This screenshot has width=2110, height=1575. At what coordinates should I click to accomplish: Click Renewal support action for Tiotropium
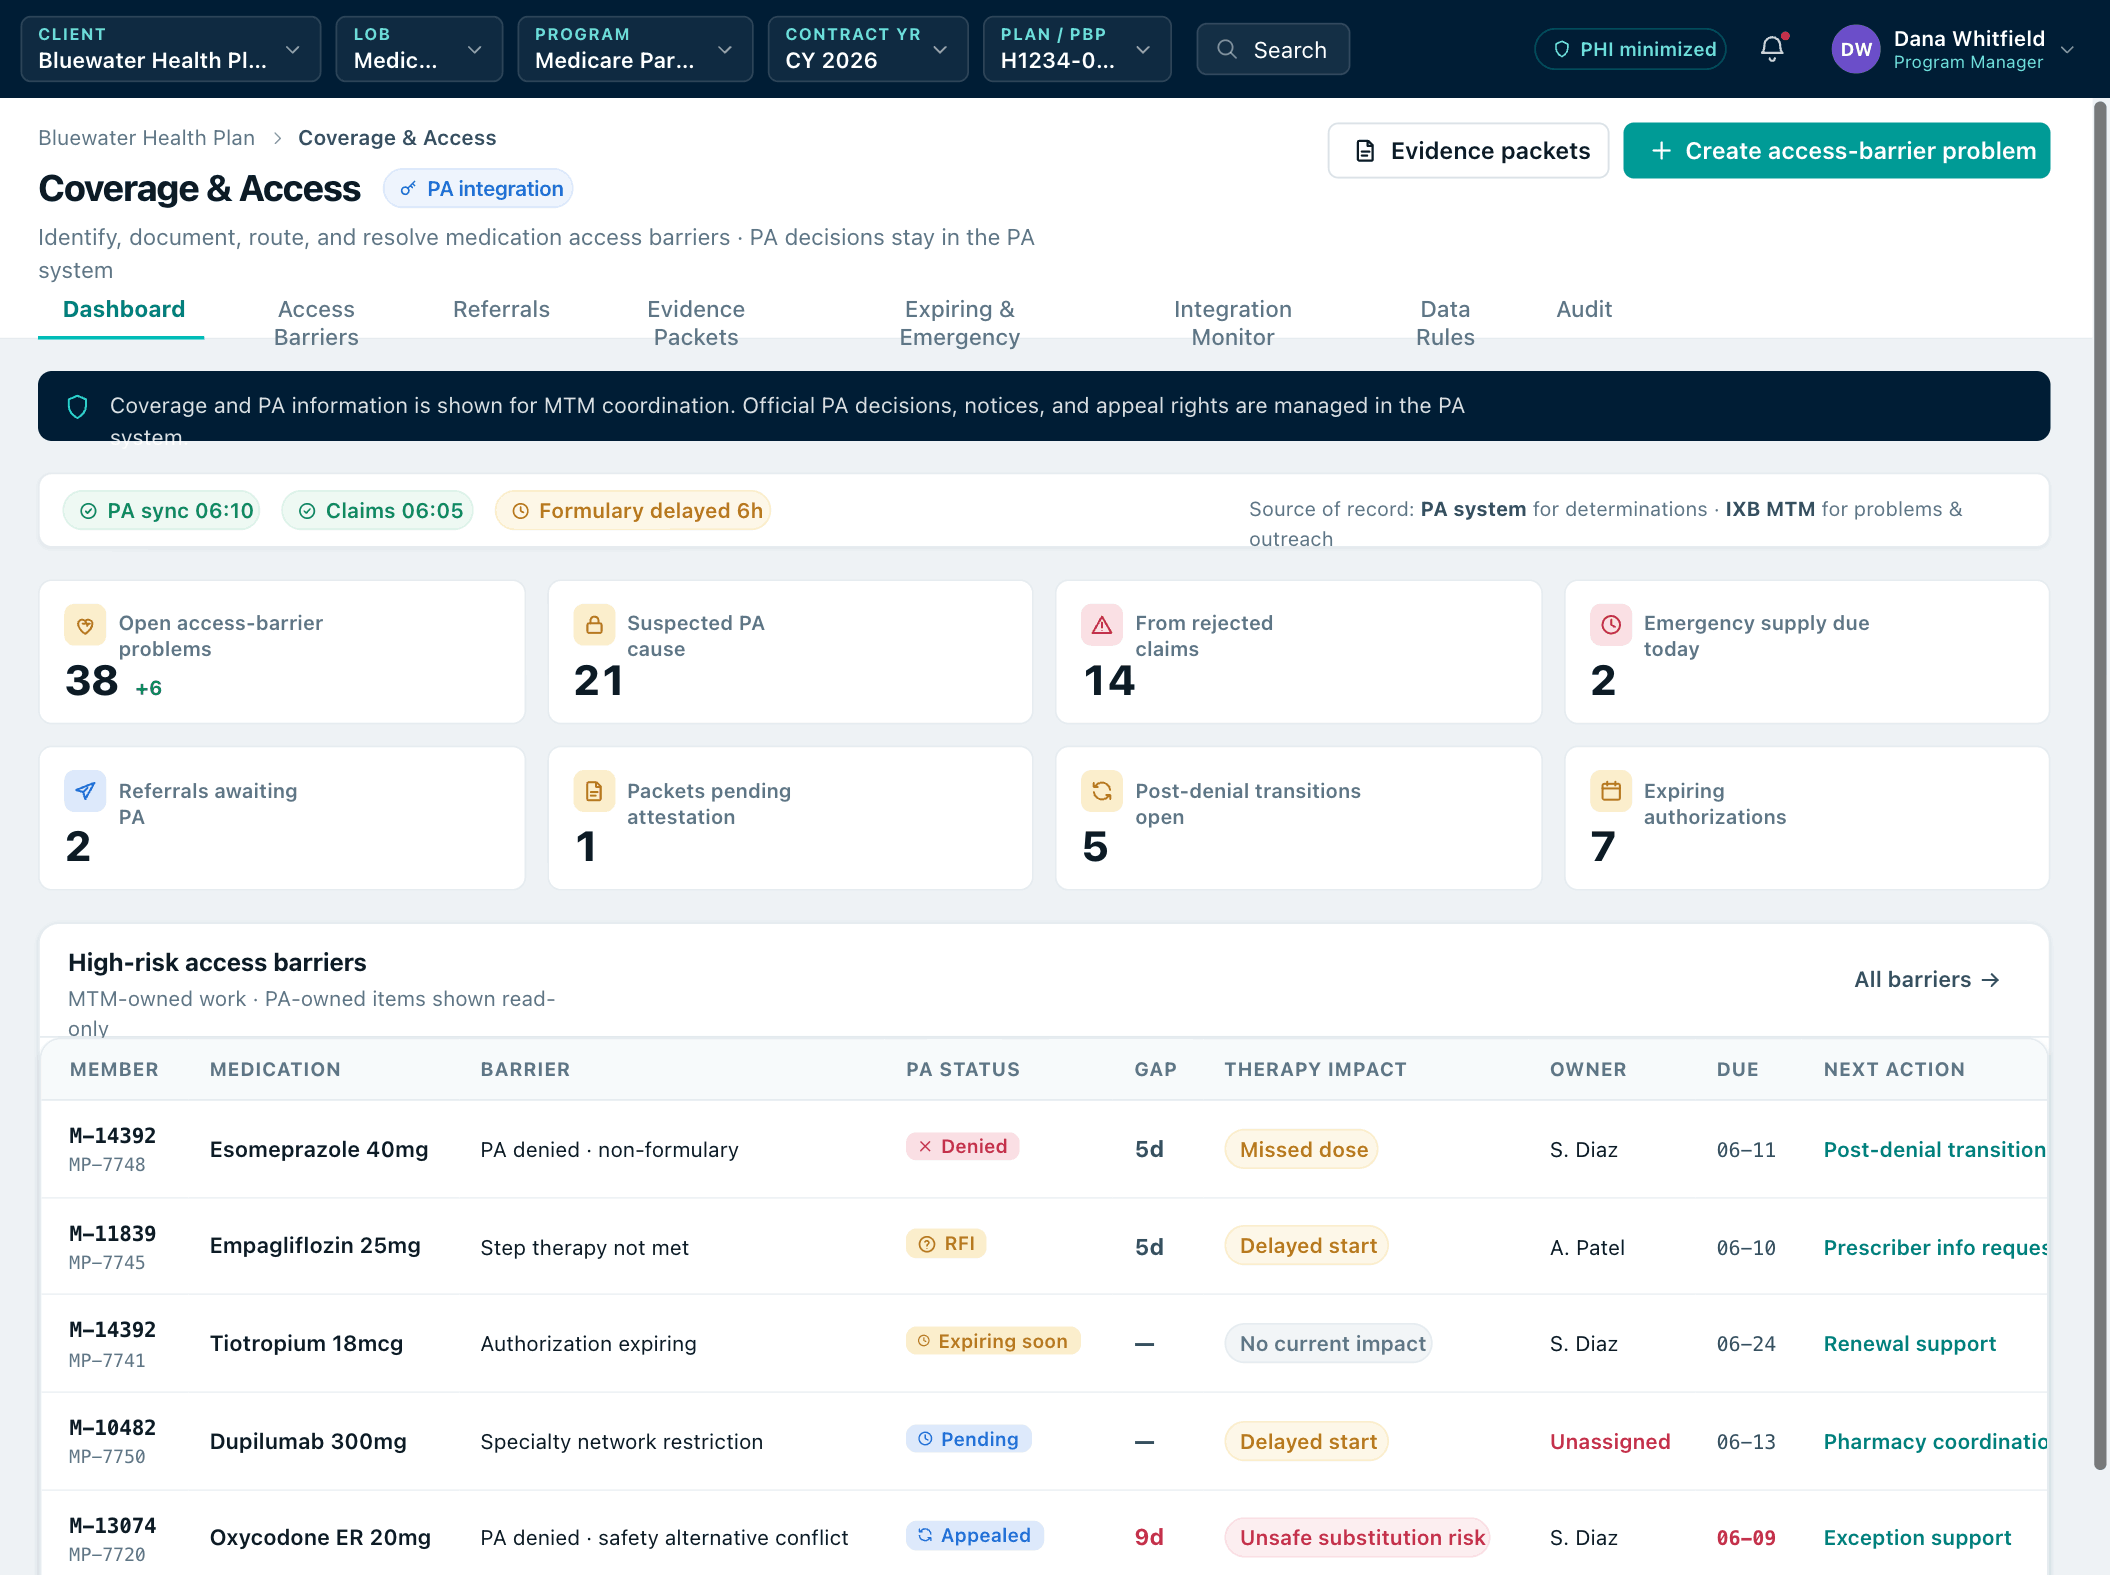coord(1909,1344)
